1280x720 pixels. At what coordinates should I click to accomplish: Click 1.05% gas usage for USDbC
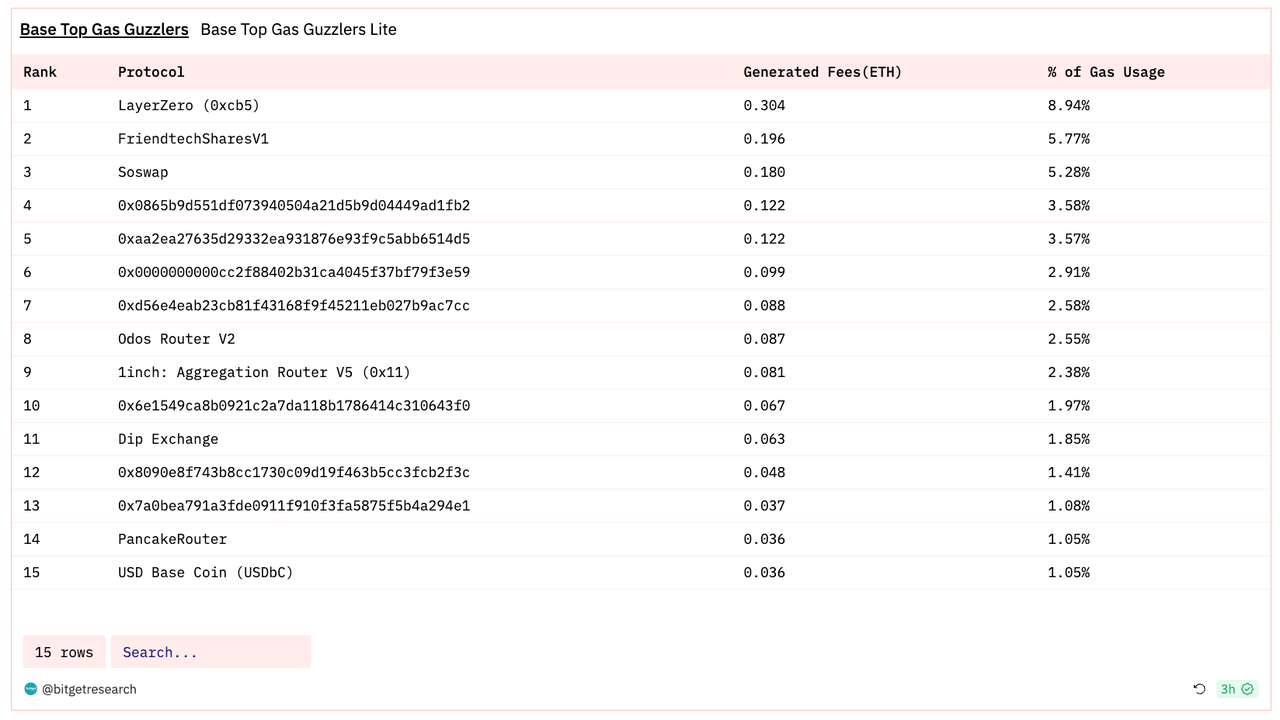pos(1069,572)
